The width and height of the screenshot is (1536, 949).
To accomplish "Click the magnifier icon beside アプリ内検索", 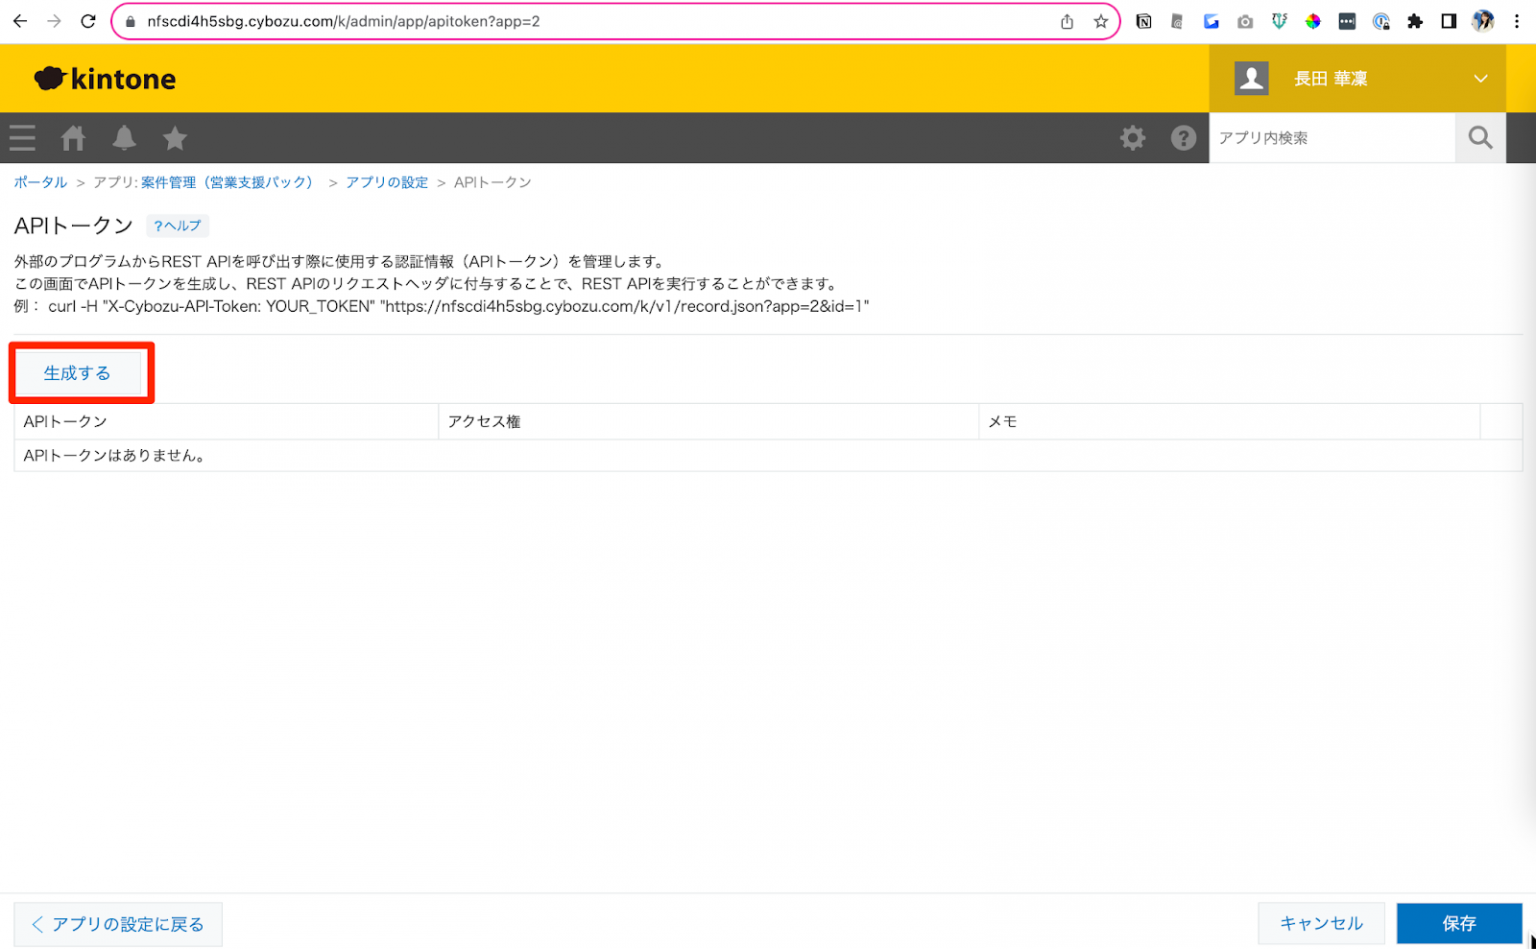I will [1480, 138].
